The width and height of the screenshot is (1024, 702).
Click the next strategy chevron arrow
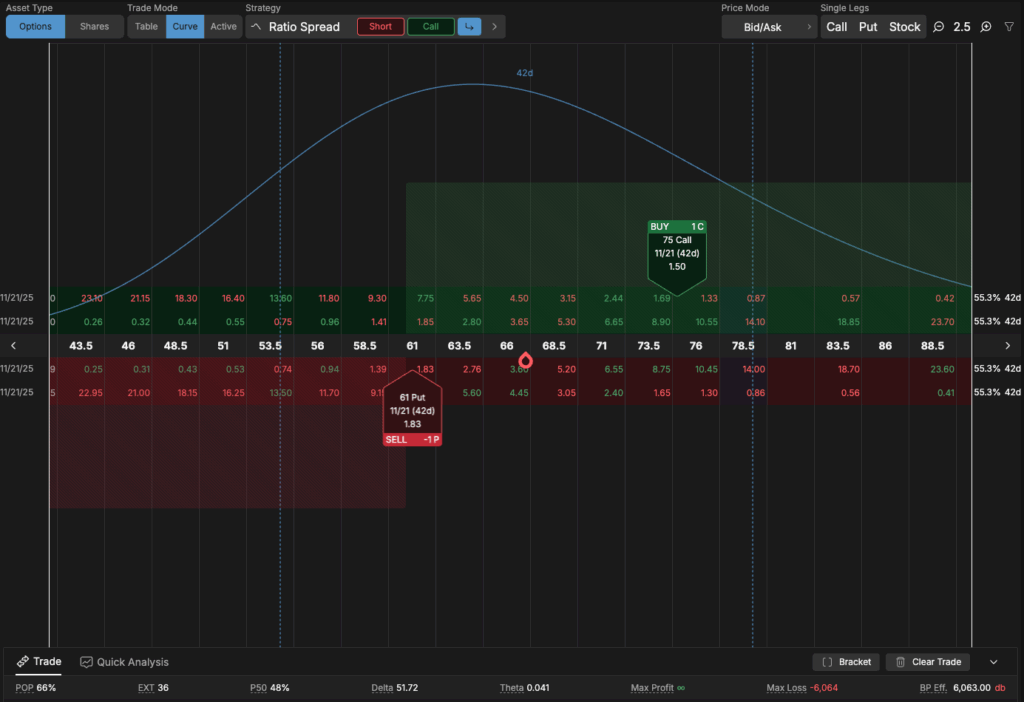coord(494,27)
